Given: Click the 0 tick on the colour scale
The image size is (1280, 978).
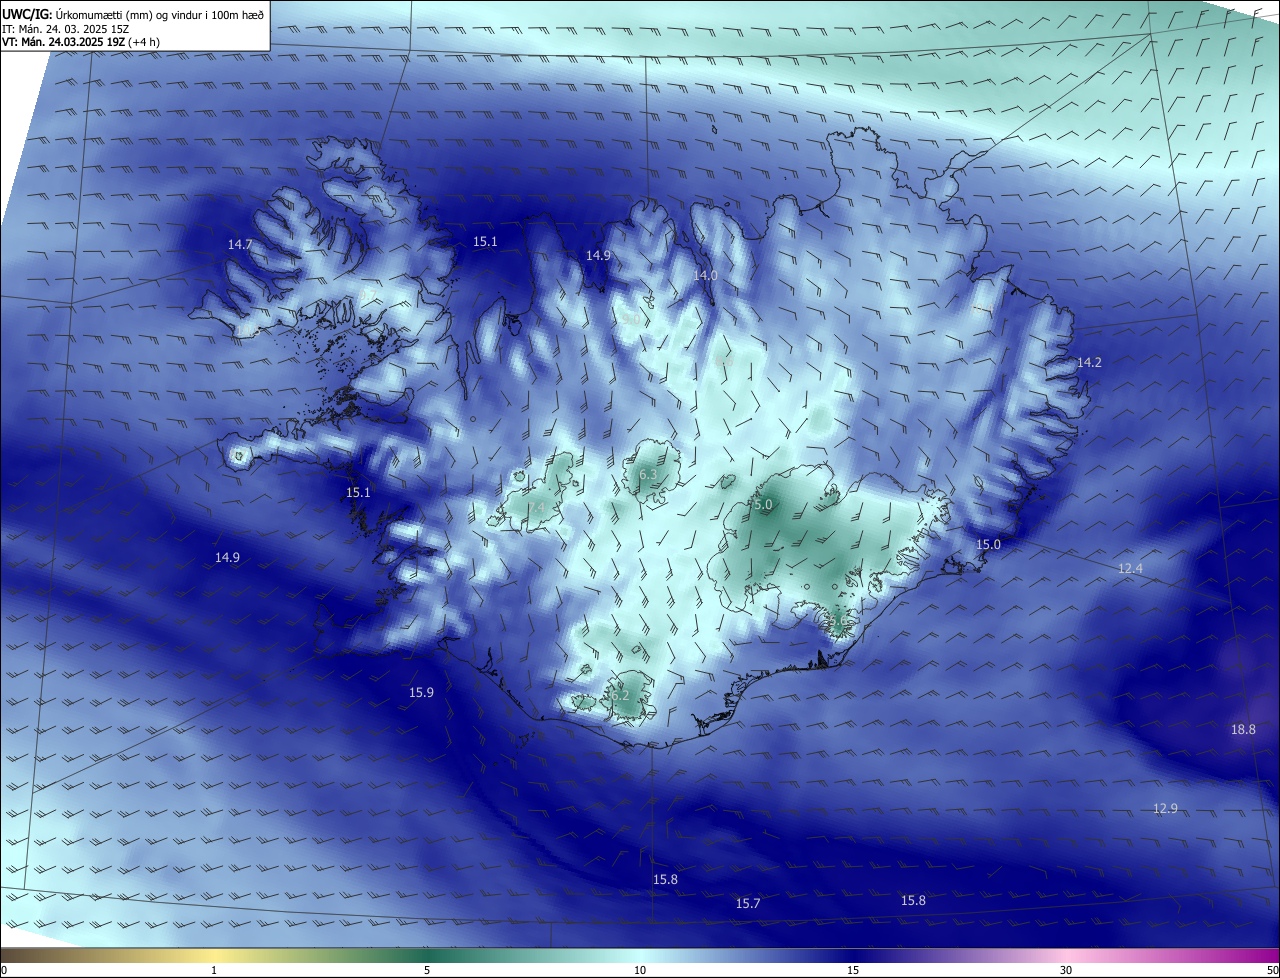Looking at the screenshot, I should pyautogui.click(x=4, y=970).
